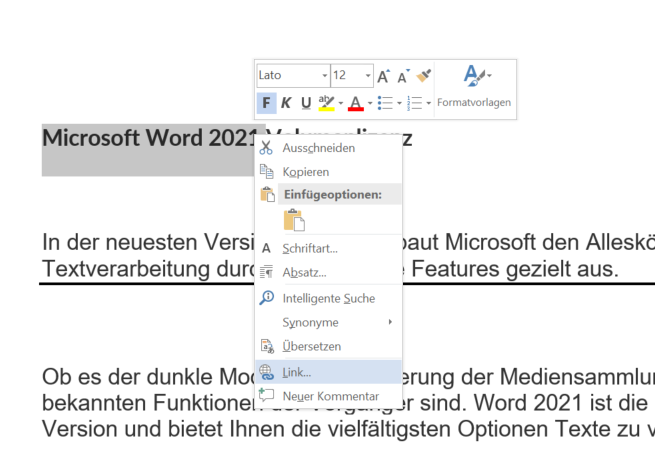Click the Kopieren pages icon
The width and height of the screenshot is (655, 454).
(x=267, y=172)
